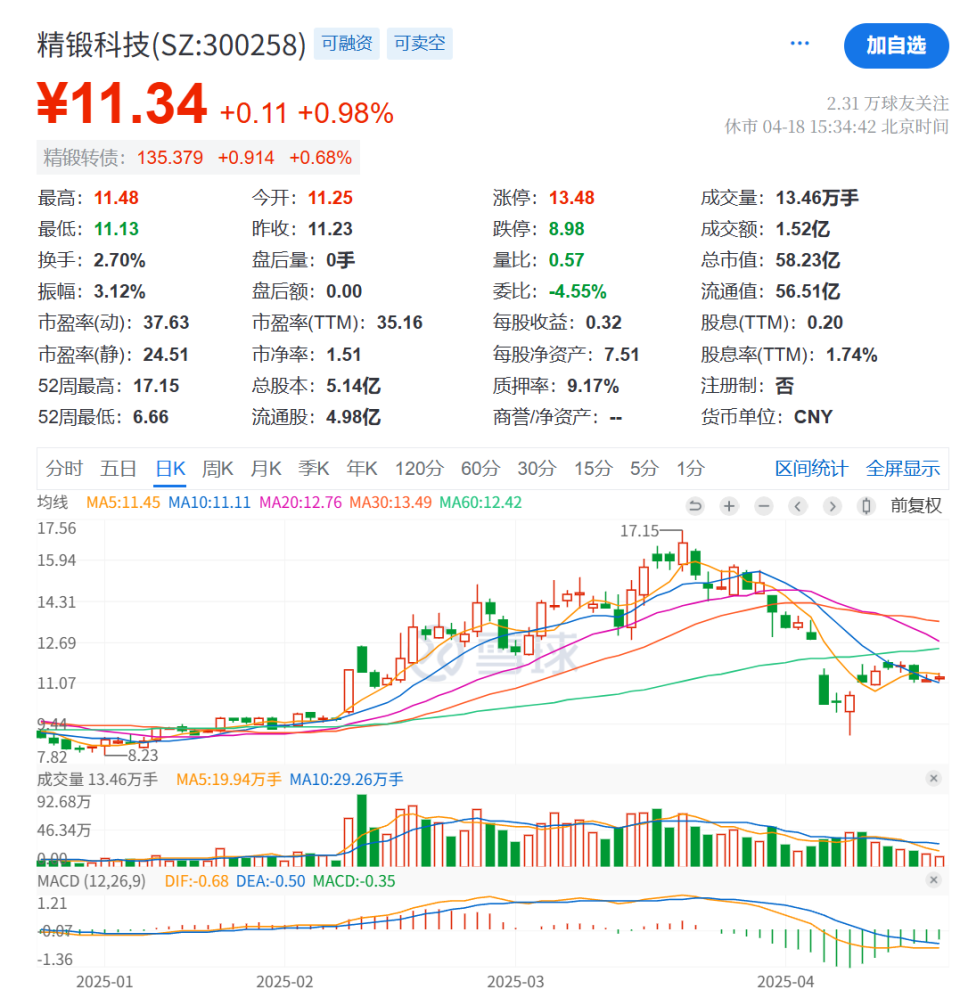The image size is (960, 1006).
Task: Click the current price ¥11.34
Action: point(122,103)
